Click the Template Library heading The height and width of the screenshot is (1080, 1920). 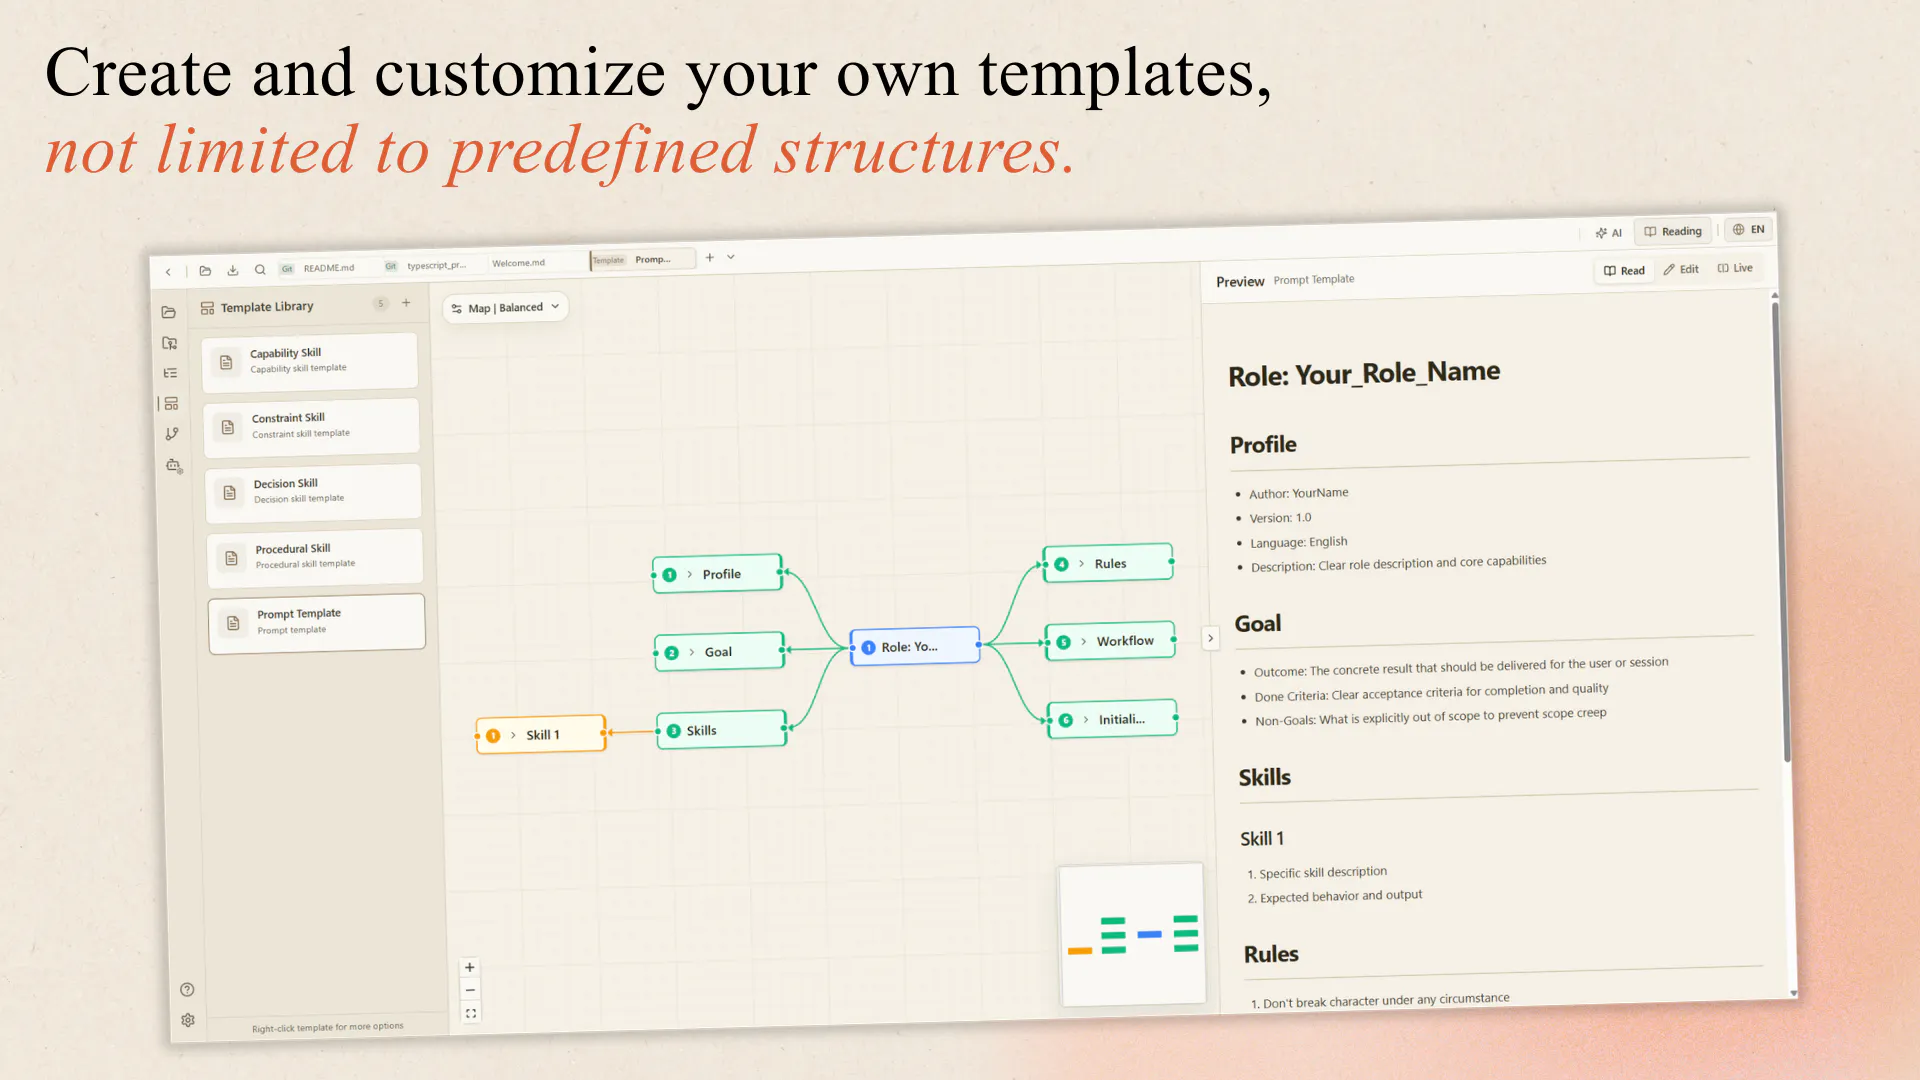pyautogui.click(x=267, y=307)
